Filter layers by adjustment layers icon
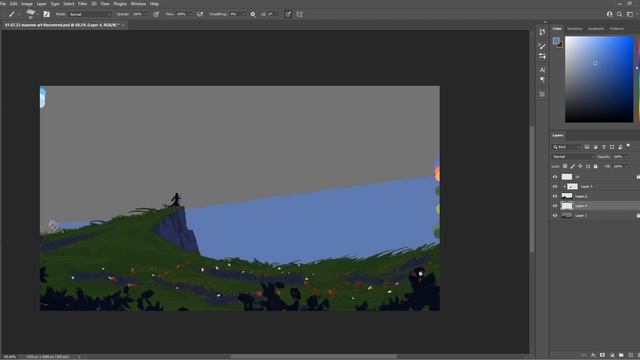The width and height of the screenshot is (640, 360). point(596,147)
